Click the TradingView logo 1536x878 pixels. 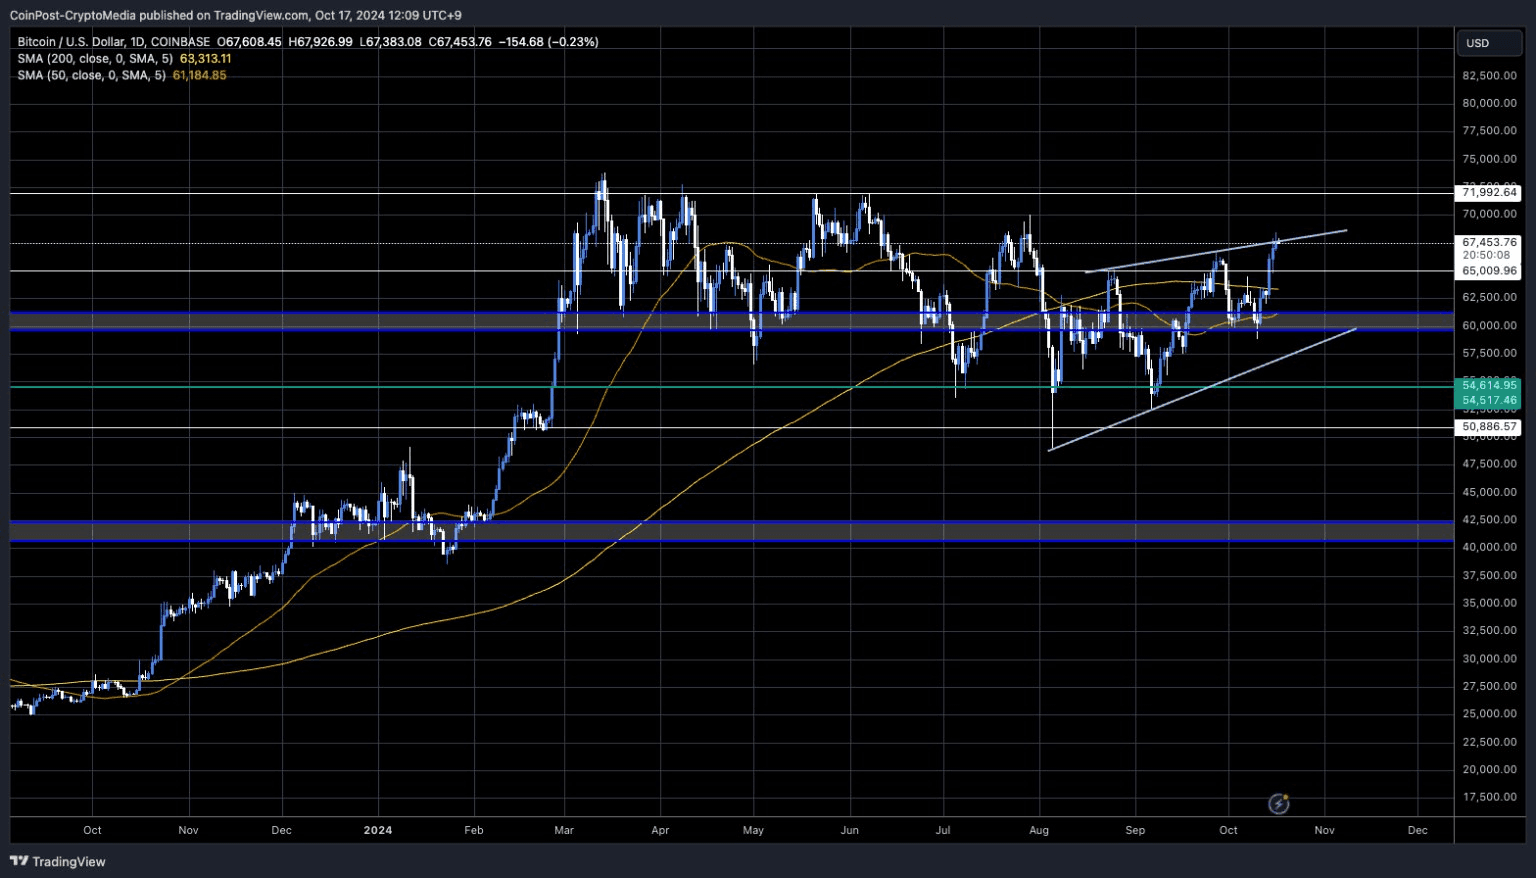pos(58,861)
